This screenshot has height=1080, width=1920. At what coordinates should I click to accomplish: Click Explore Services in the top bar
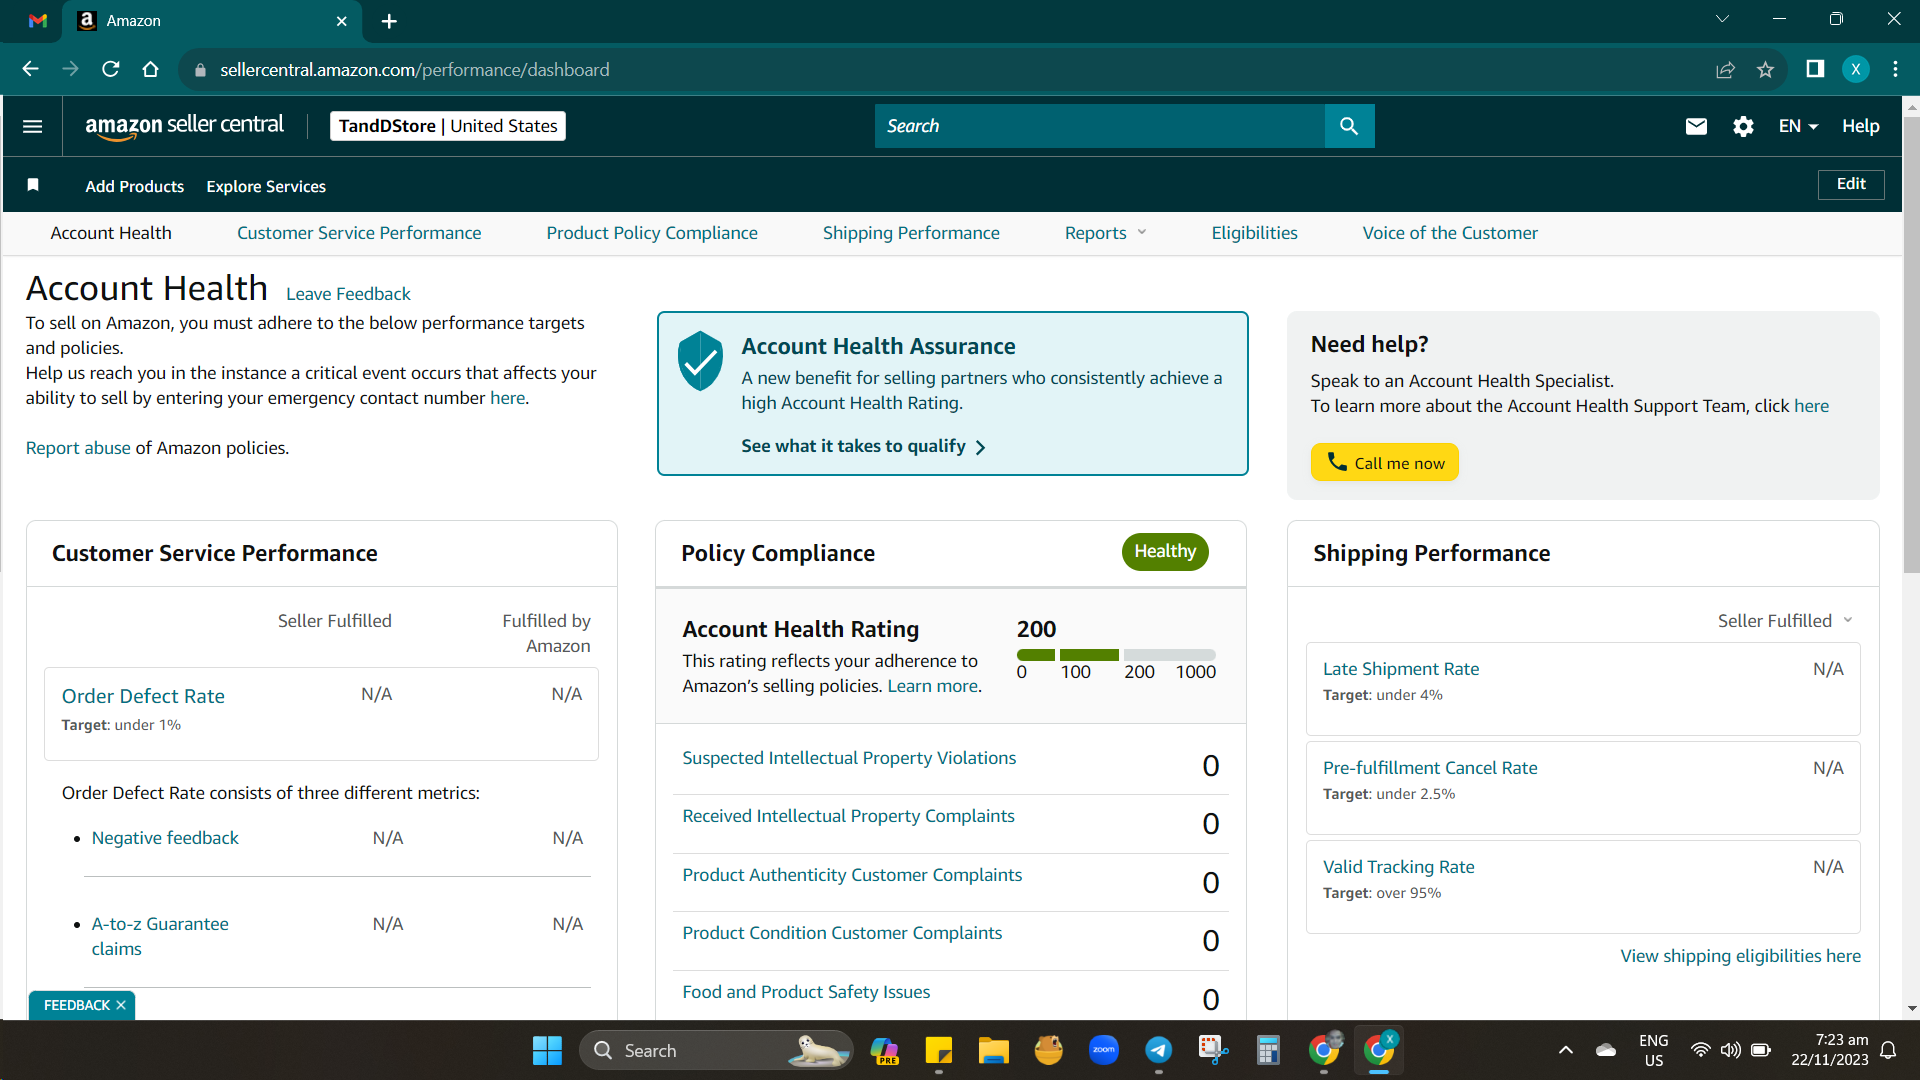pyautogui.click(x=266, y=186)
